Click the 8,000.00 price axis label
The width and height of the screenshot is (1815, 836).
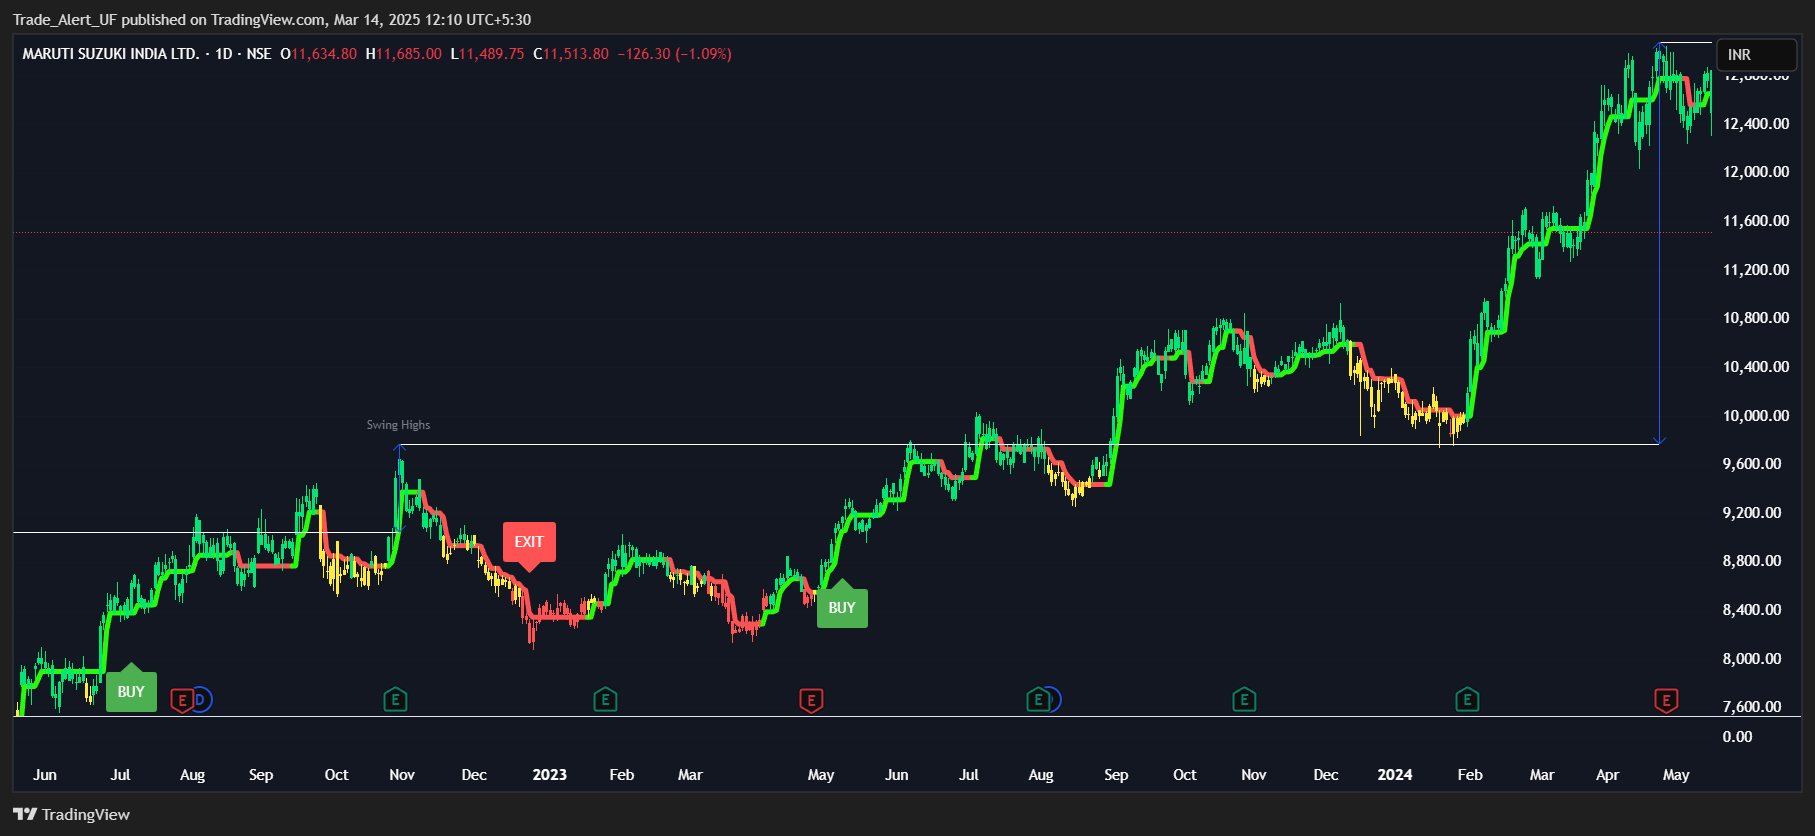coord(1752,659)
